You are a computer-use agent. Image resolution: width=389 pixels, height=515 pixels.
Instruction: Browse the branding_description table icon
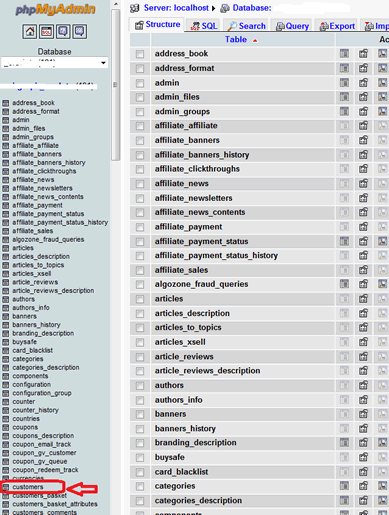[x=344, y=443]
